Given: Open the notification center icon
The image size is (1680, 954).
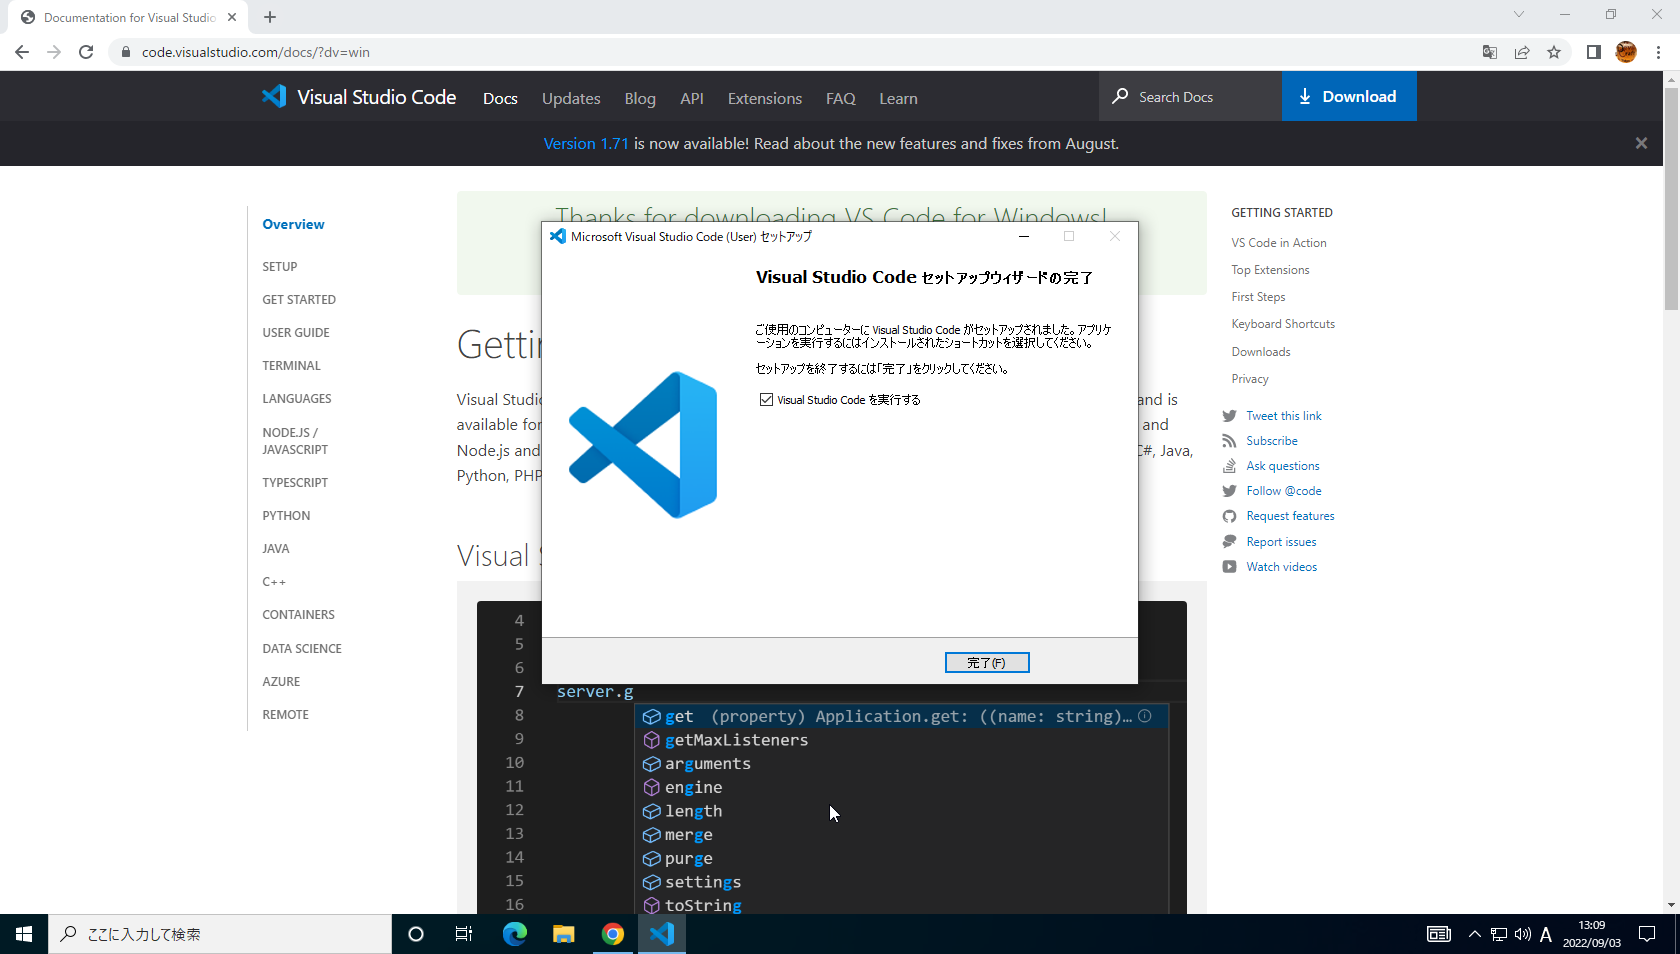Looking at the screenshot, I should (x=1647, y=934).
